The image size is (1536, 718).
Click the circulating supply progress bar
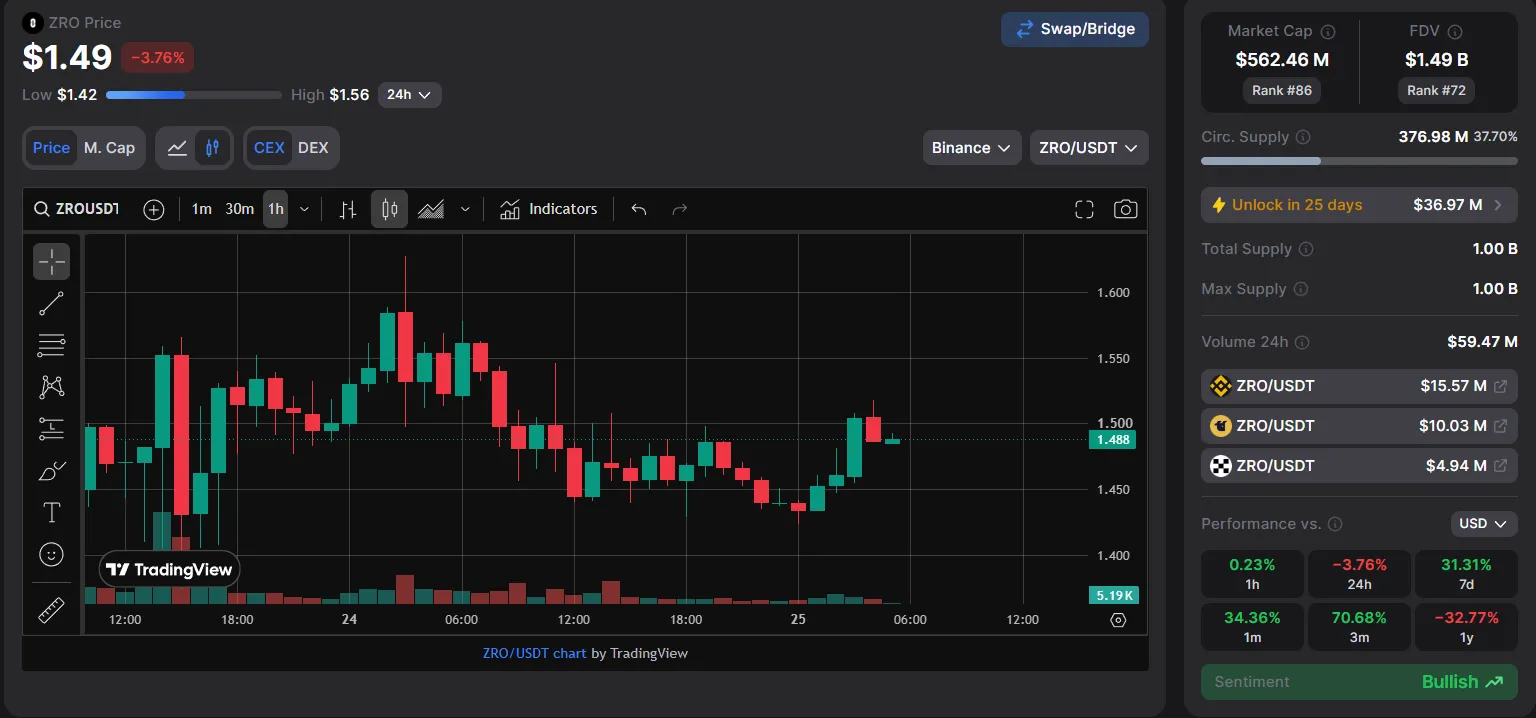point(1359,160)
